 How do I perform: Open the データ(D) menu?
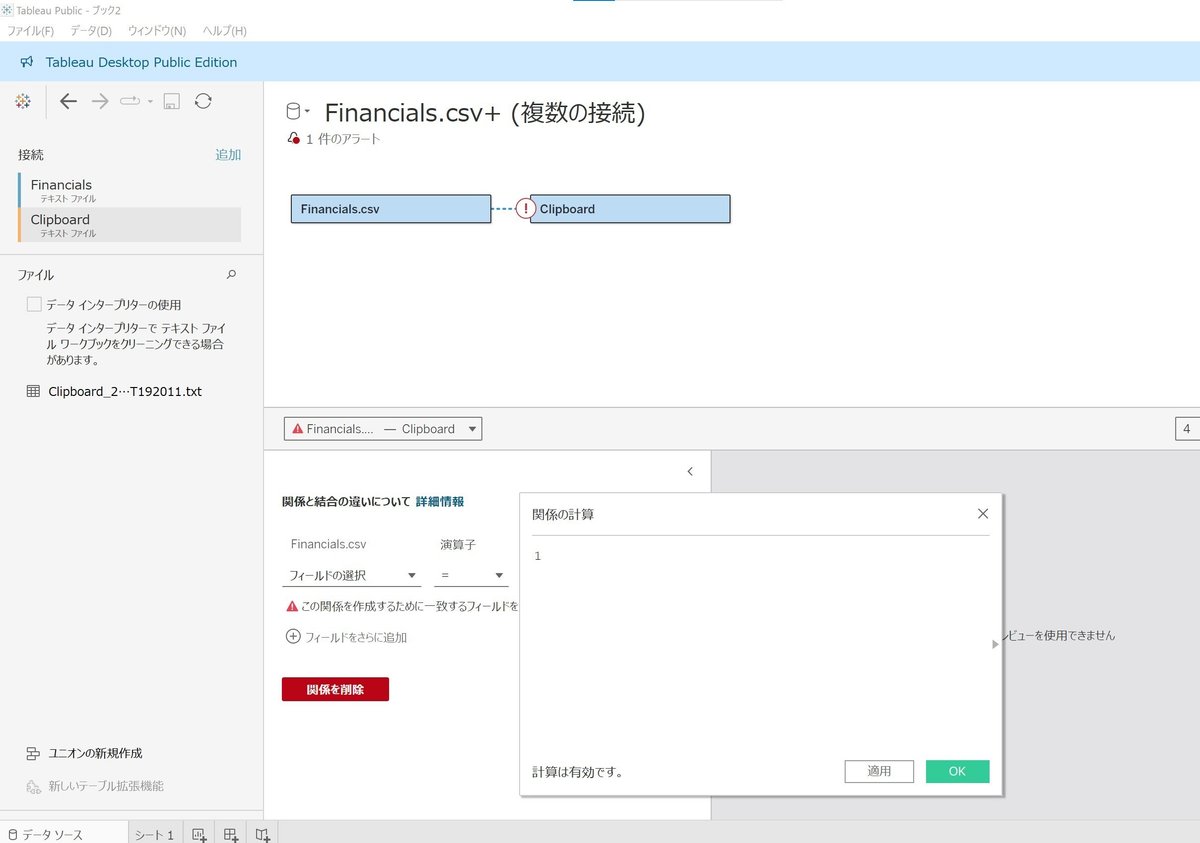pos(91,31)
